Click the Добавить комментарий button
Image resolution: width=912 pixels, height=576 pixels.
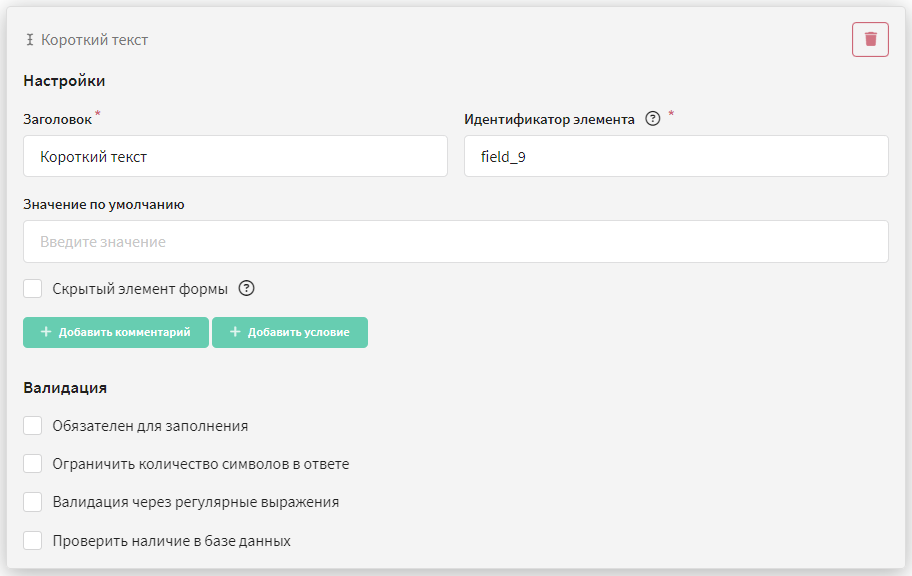[x=116, y=332]
